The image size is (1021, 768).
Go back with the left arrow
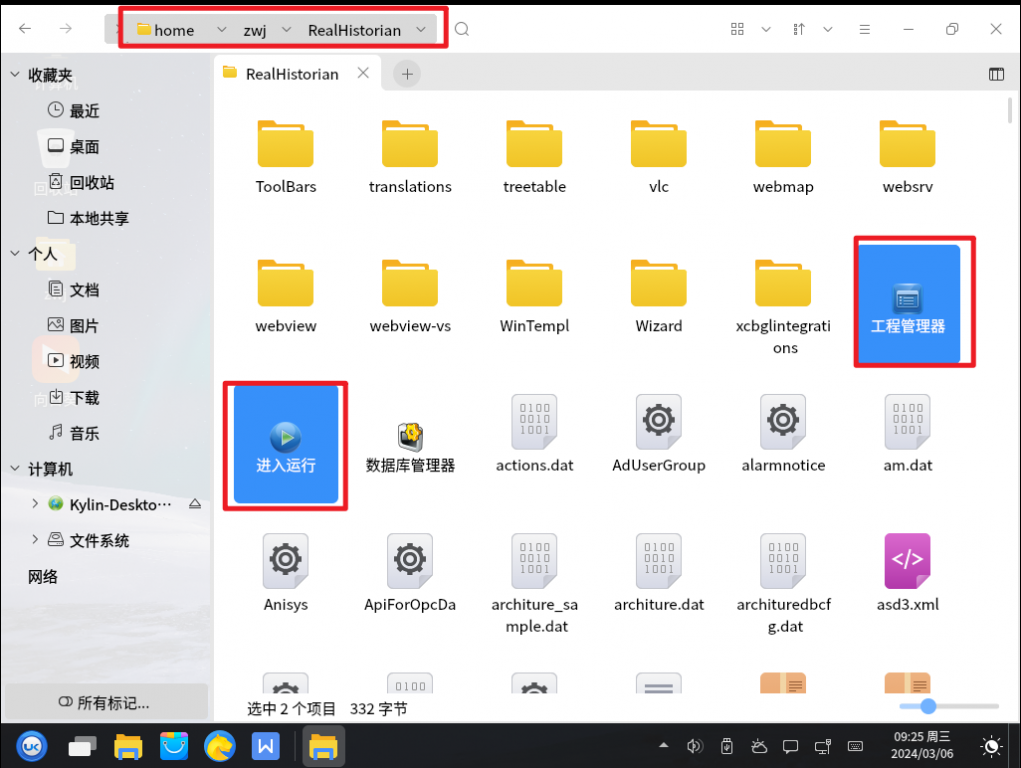(x=25, y=29)
